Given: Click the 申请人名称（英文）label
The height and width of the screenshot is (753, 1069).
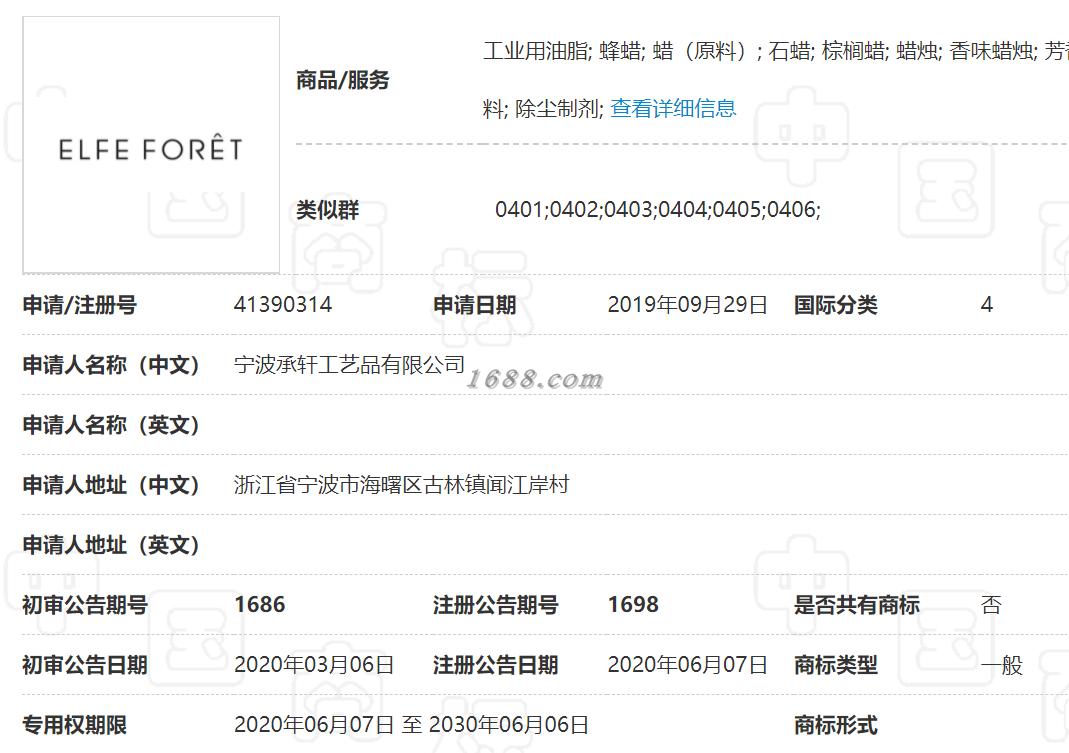Looking at the screenshot, I should (111, 425).
